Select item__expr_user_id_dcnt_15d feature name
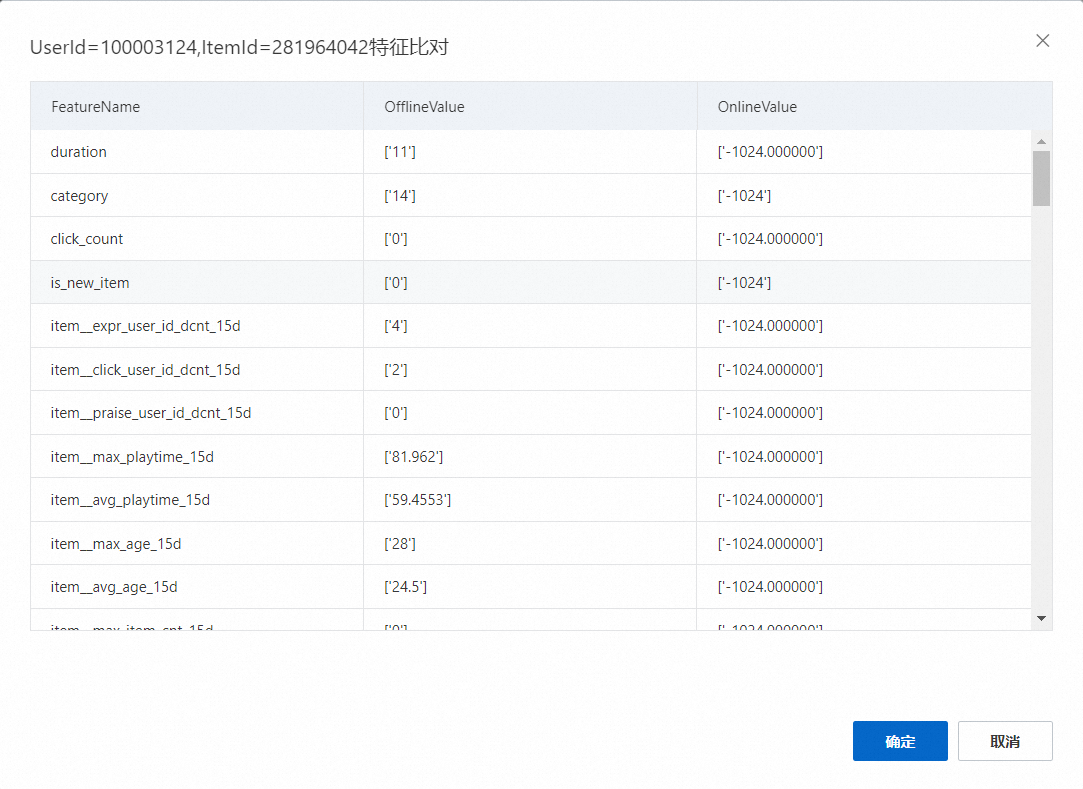The width and height of the screenshot is (1083, 789). (x=146, y=326)
